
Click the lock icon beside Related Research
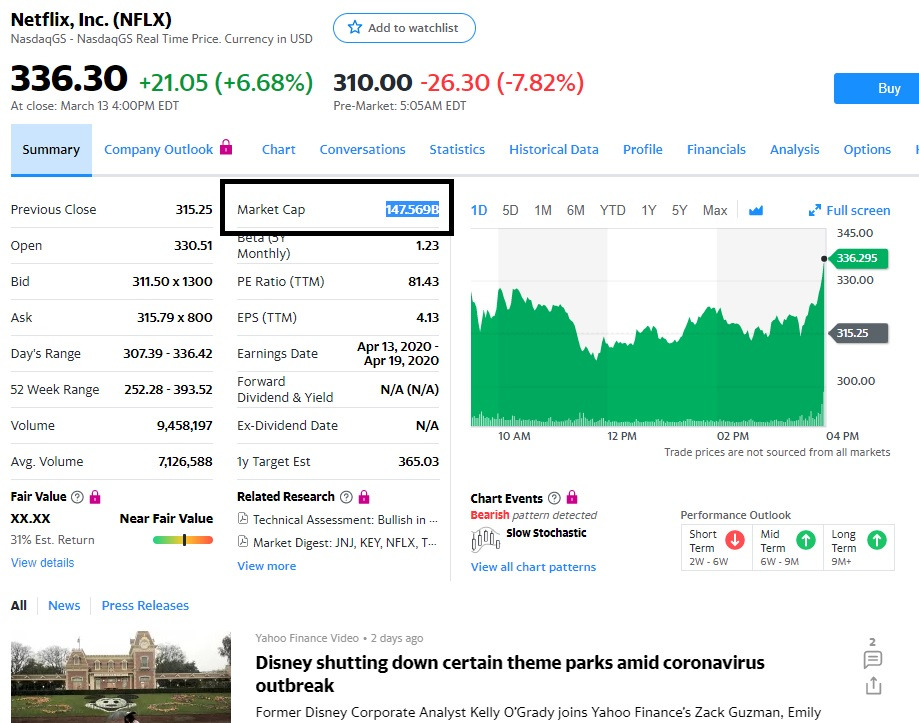pos(364,497)
